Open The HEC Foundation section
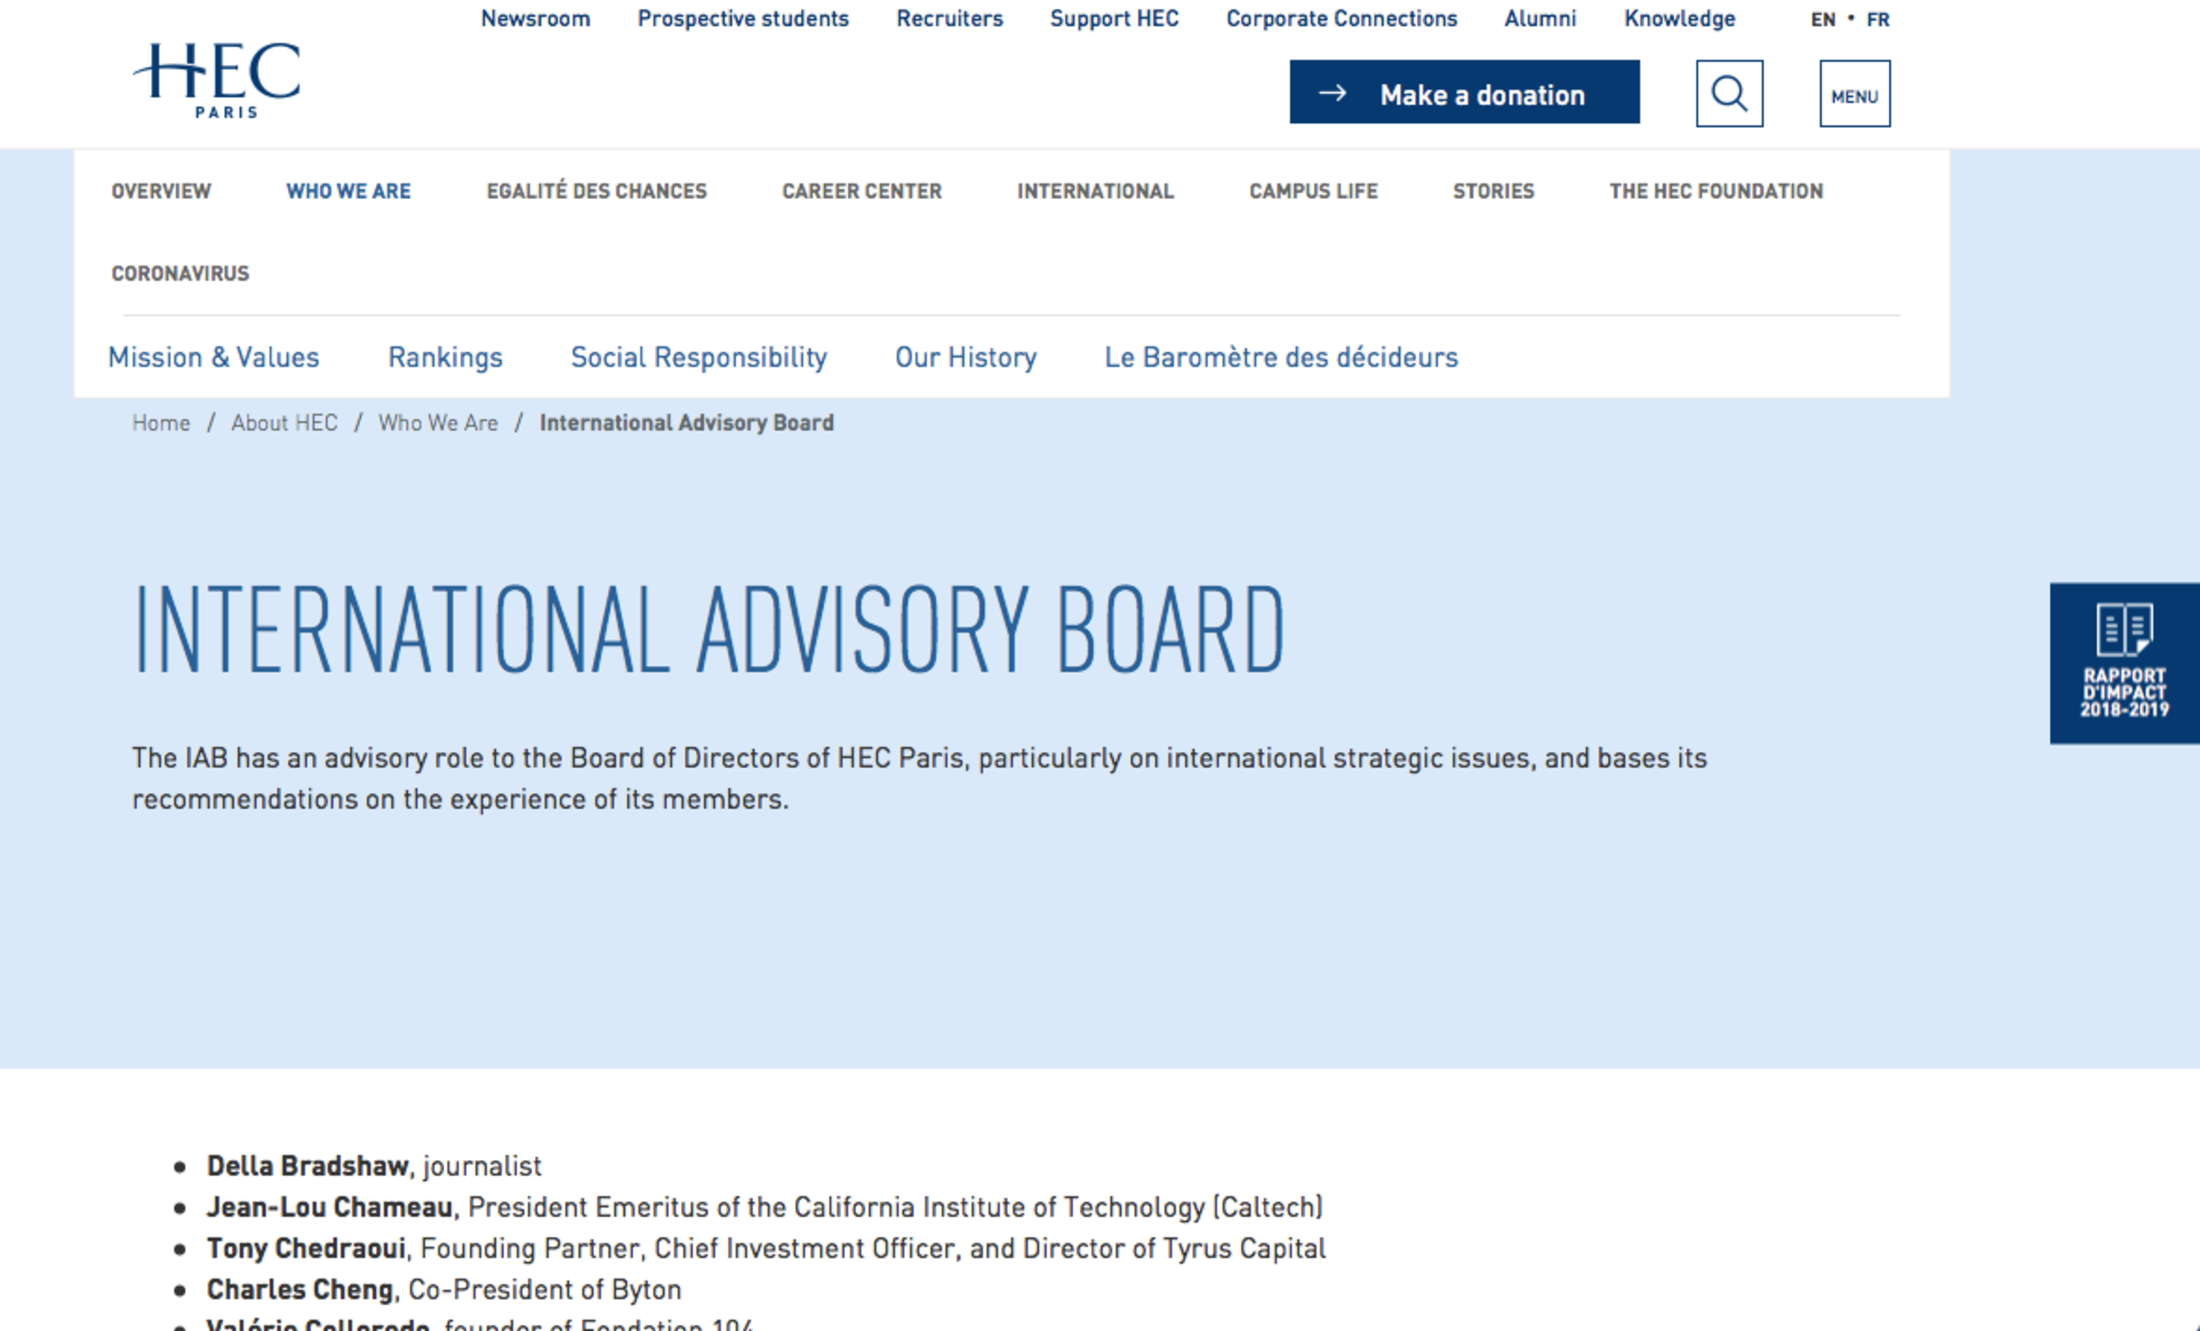Viewport: 2200px width, 1331px height. (1716, 191)
